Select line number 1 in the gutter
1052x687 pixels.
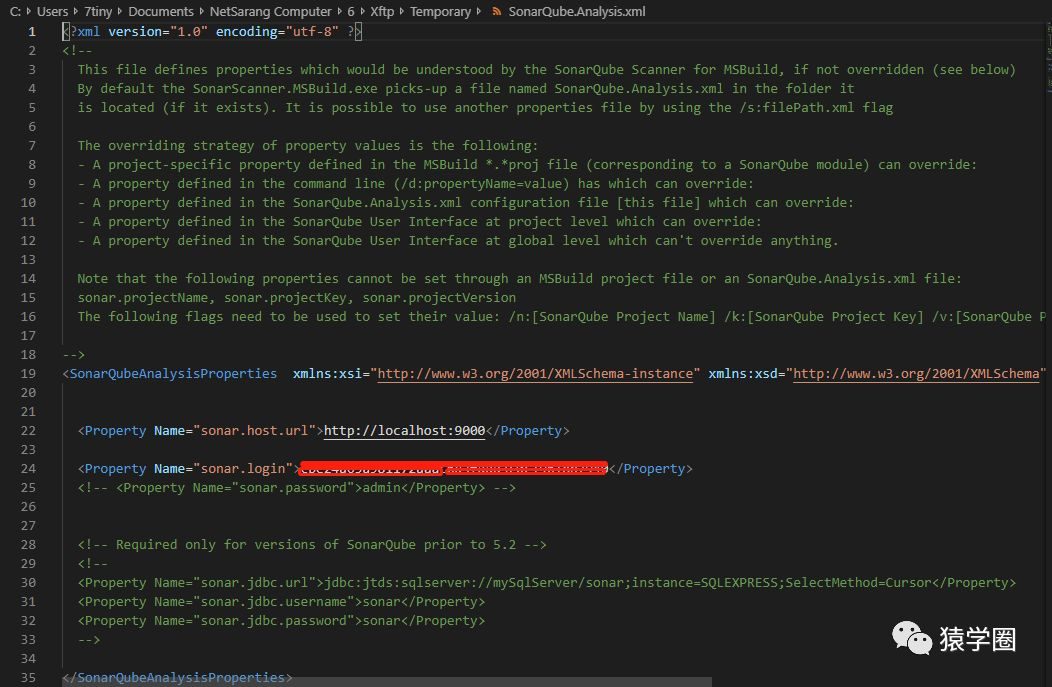(x=32, y=32)
